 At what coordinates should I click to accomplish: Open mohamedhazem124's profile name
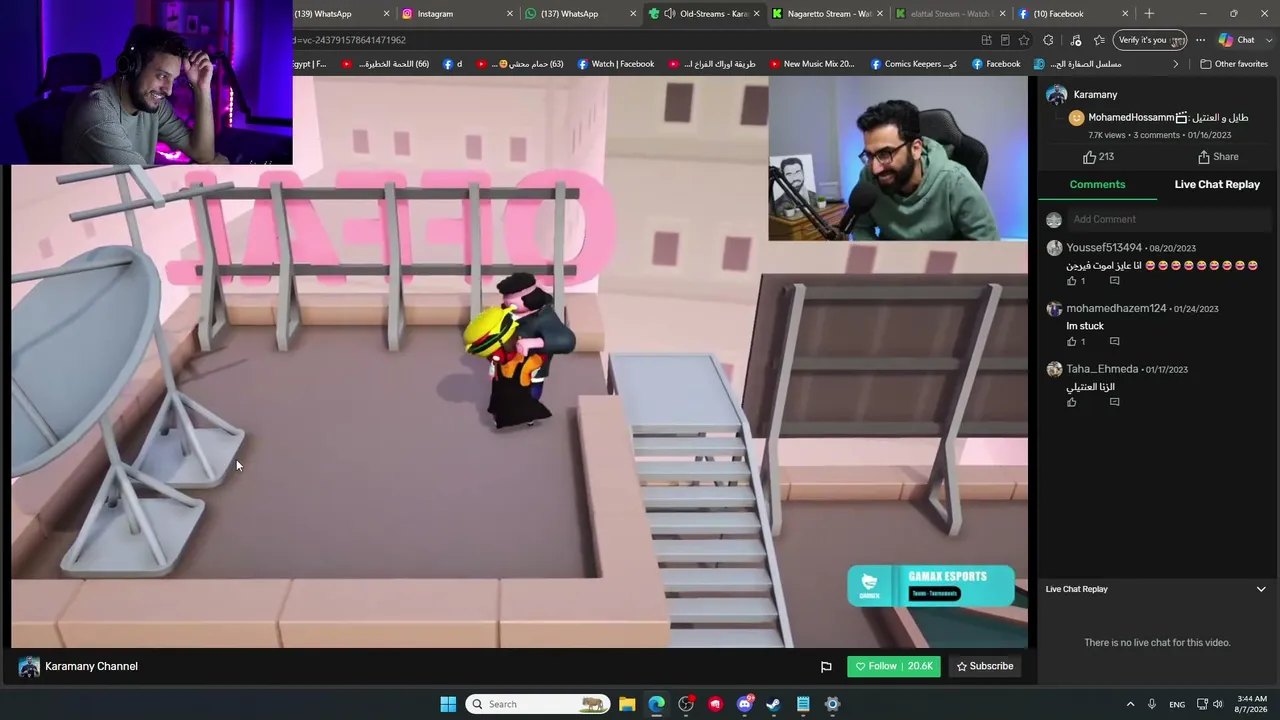point(1116,309)
